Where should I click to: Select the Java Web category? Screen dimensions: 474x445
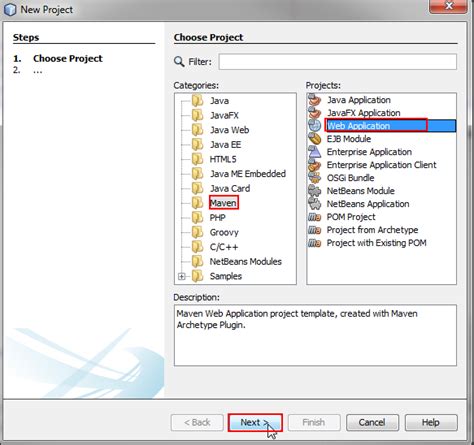[x=230, y=130]
